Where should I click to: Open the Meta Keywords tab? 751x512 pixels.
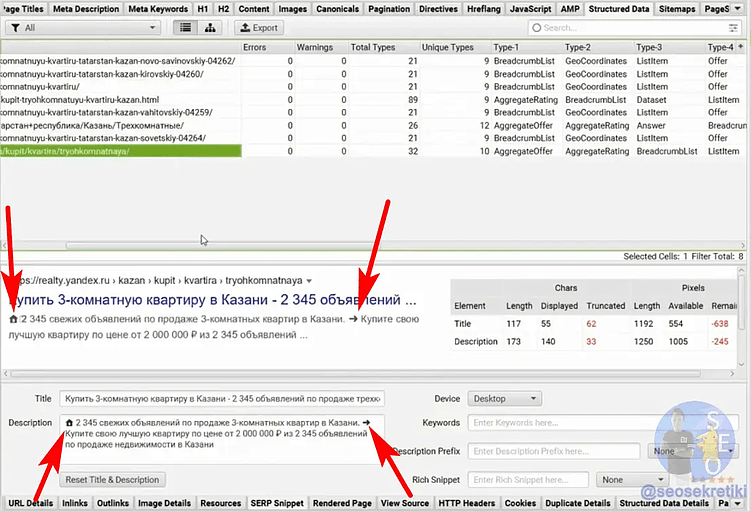pyautogui.click(x=158, y=9)
